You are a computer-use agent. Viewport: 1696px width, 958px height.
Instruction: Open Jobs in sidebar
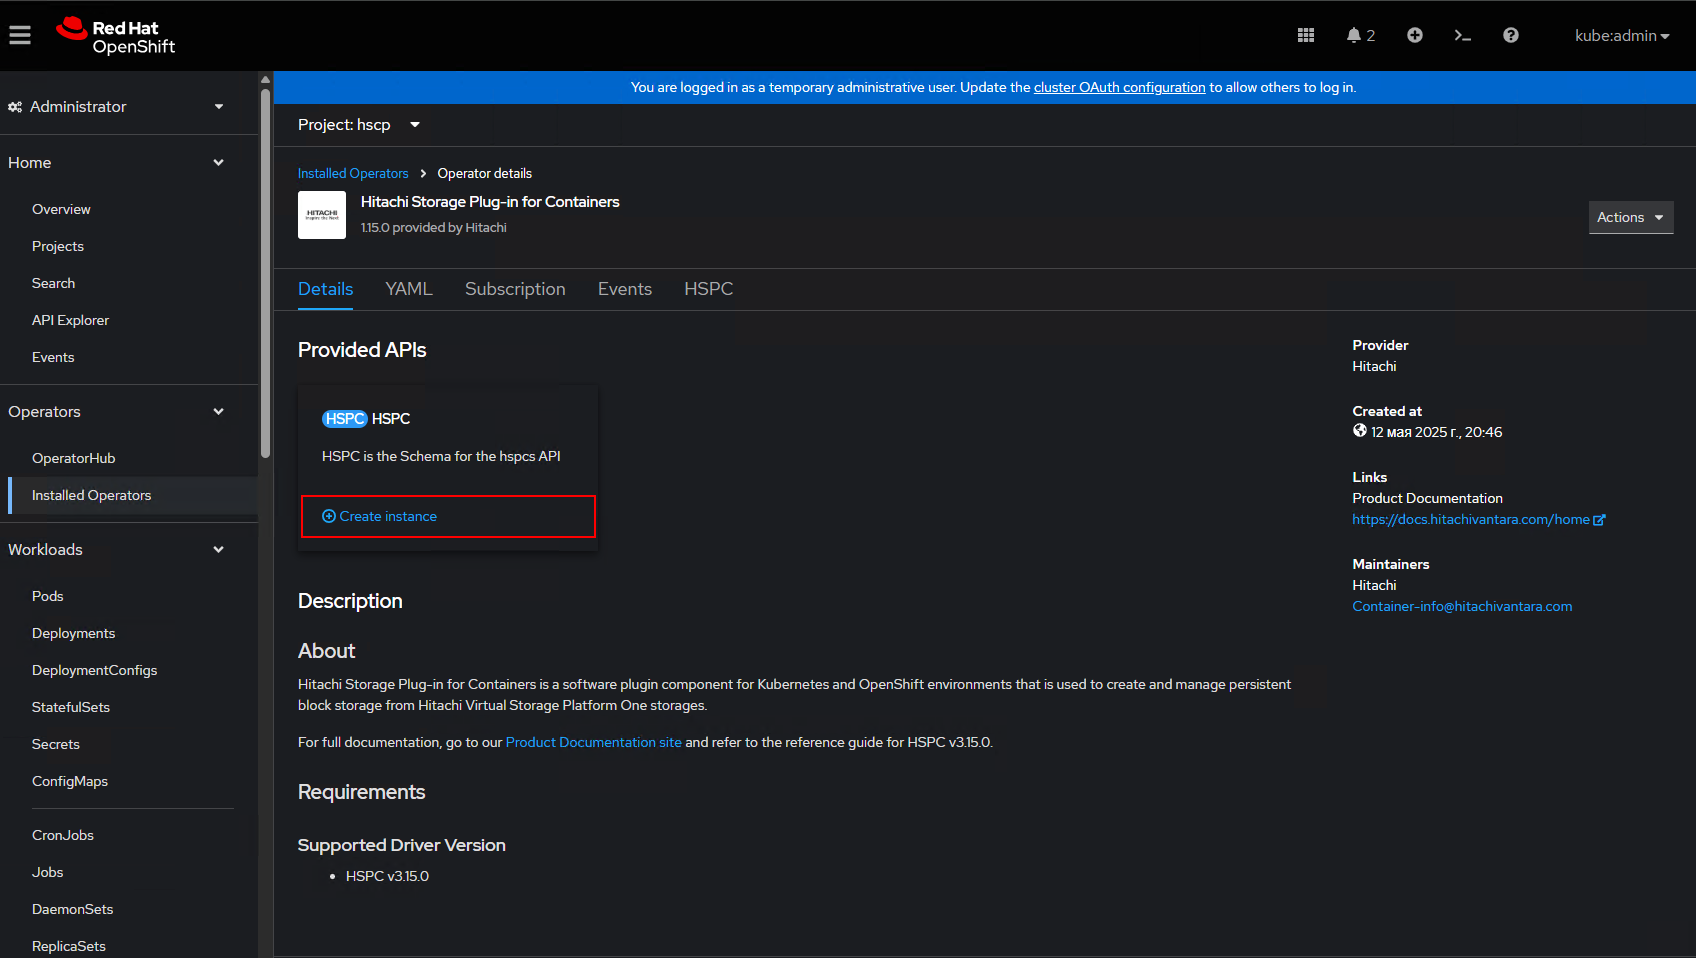[x=47, y=872]
